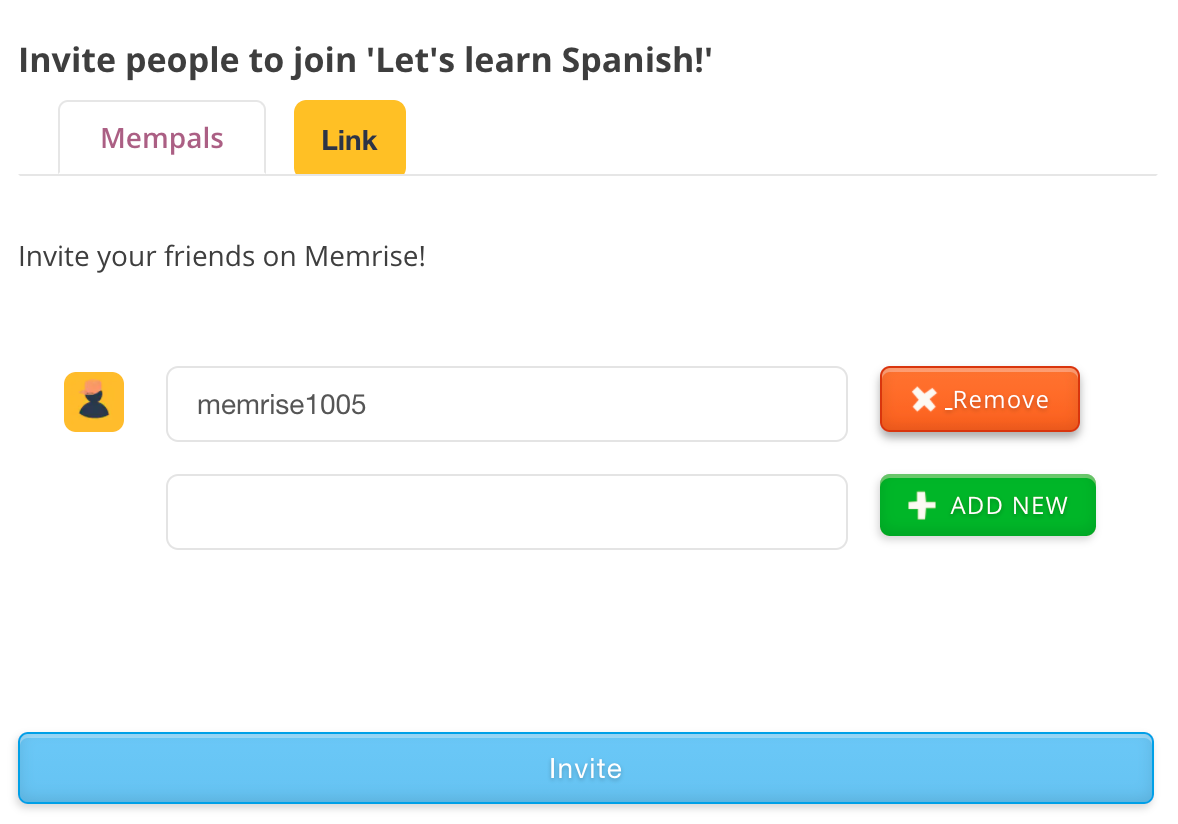This screenshot has height=824, width=1178.
Task: Place cursor in blank field beside ADD NEW
Action: 506,512
